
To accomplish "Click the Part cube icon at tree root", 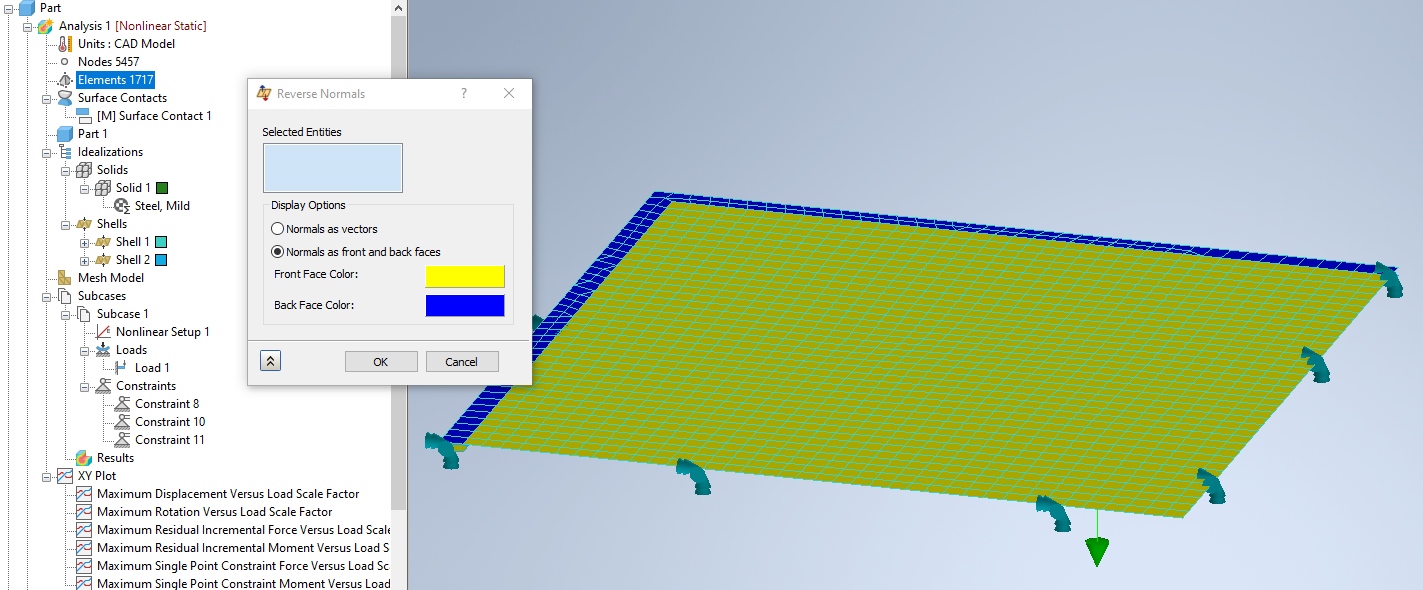I will click(27, 8).
